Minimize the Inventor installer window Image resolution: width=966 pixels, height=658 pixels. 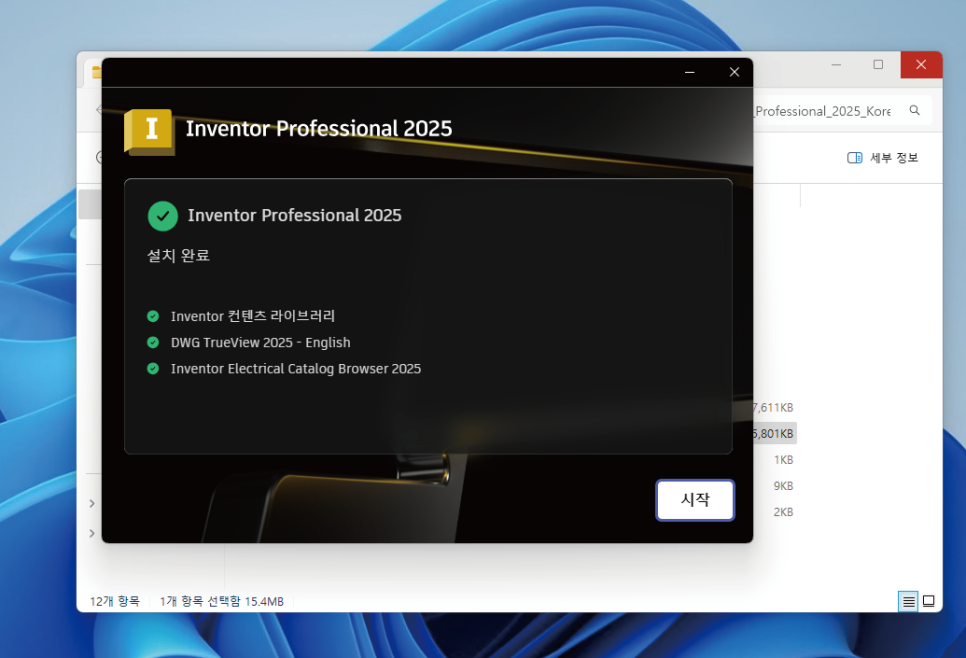point(689,72)
